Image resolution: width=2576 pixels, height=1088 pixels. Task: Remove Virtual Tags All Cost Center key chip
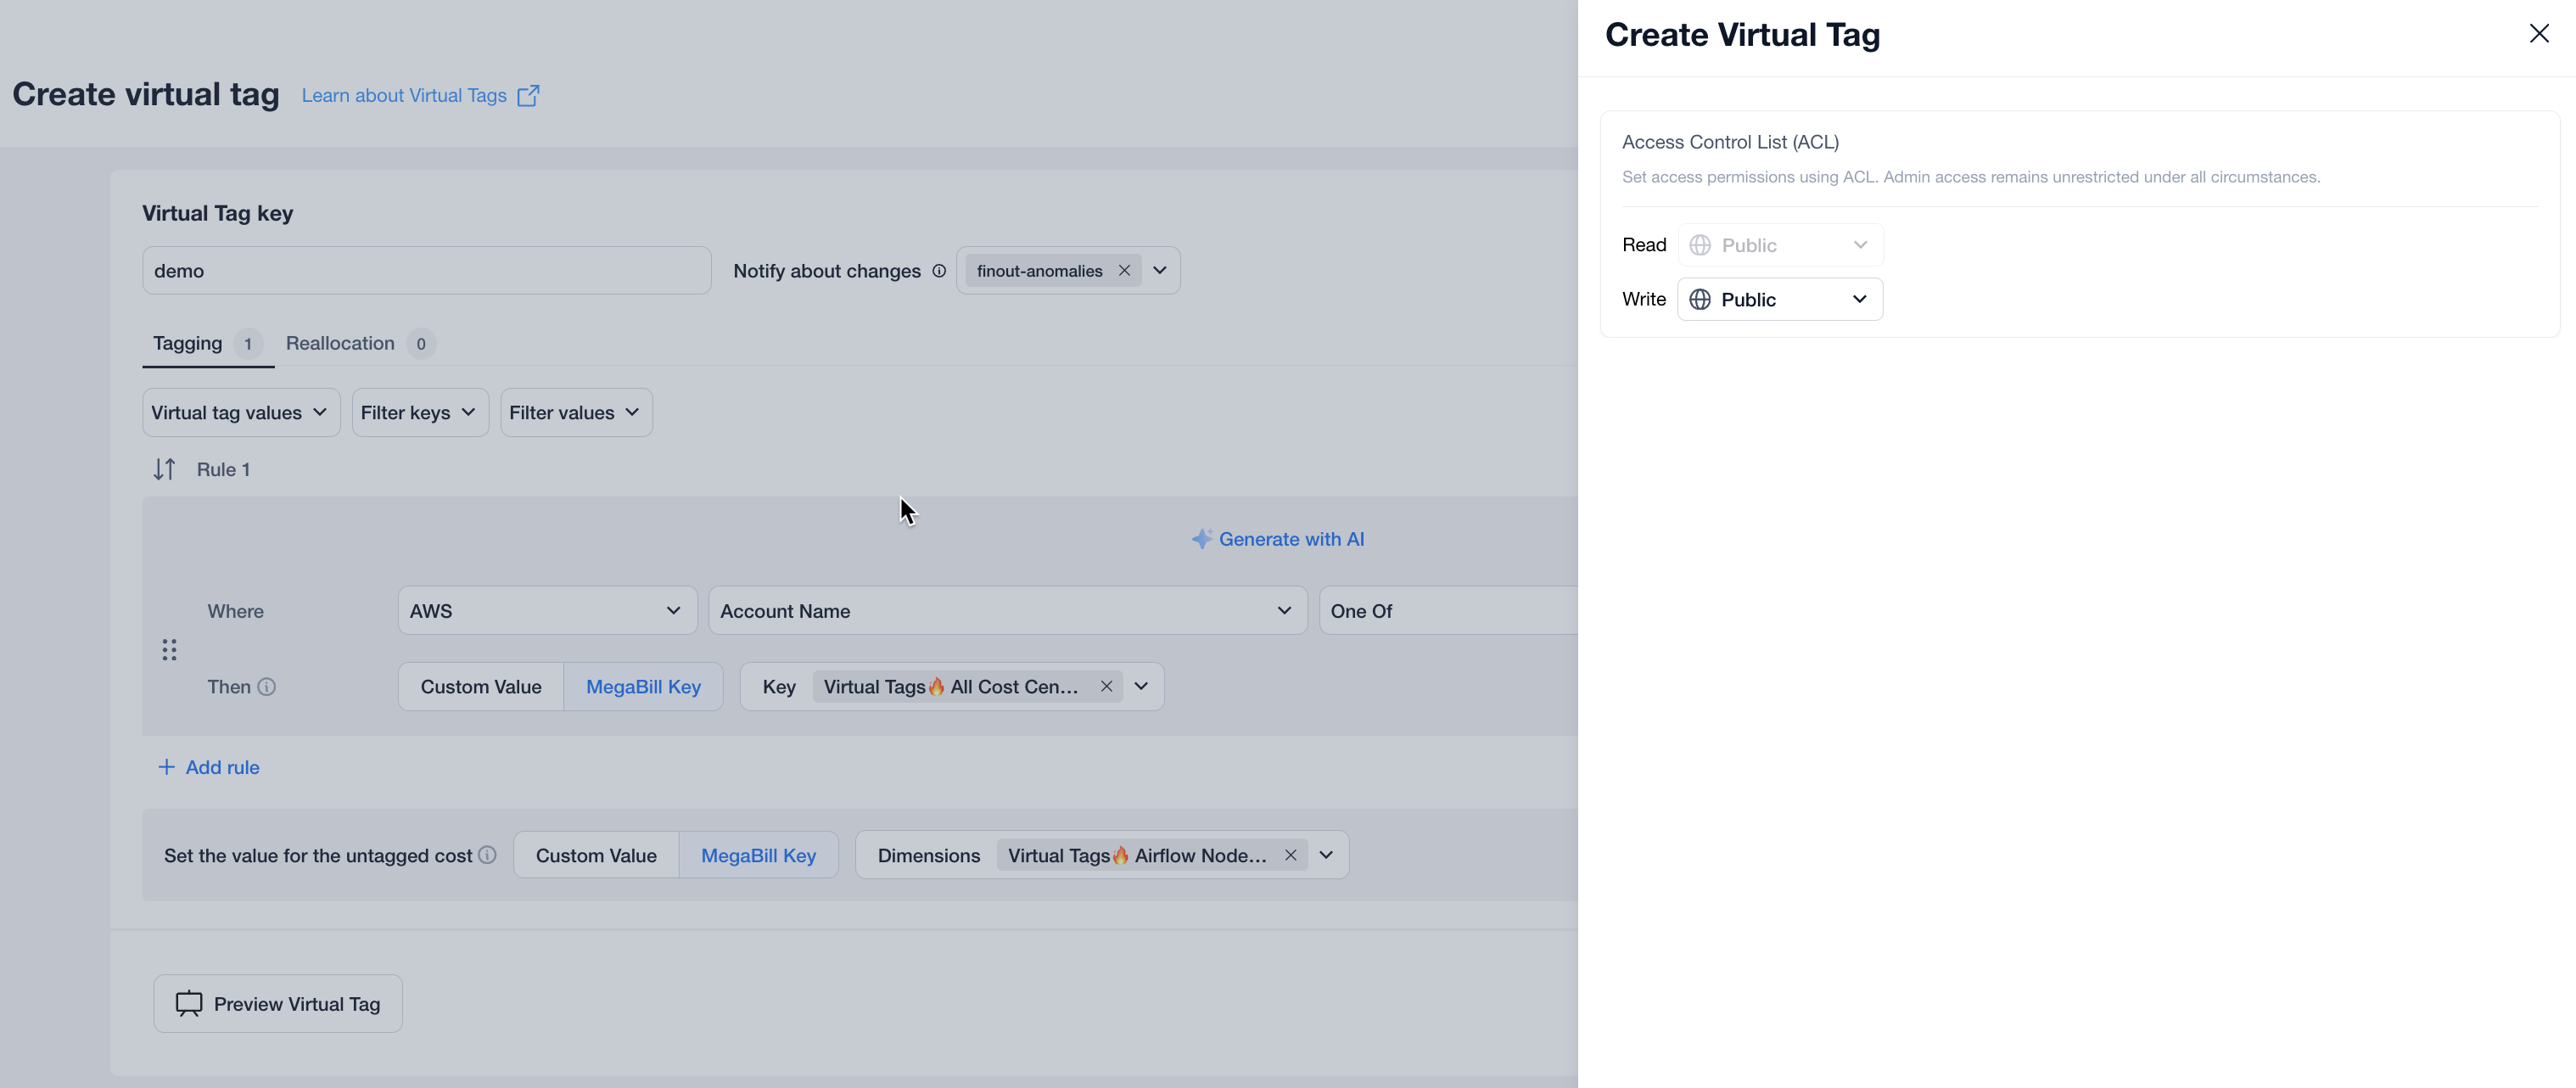pos(1106,687)
